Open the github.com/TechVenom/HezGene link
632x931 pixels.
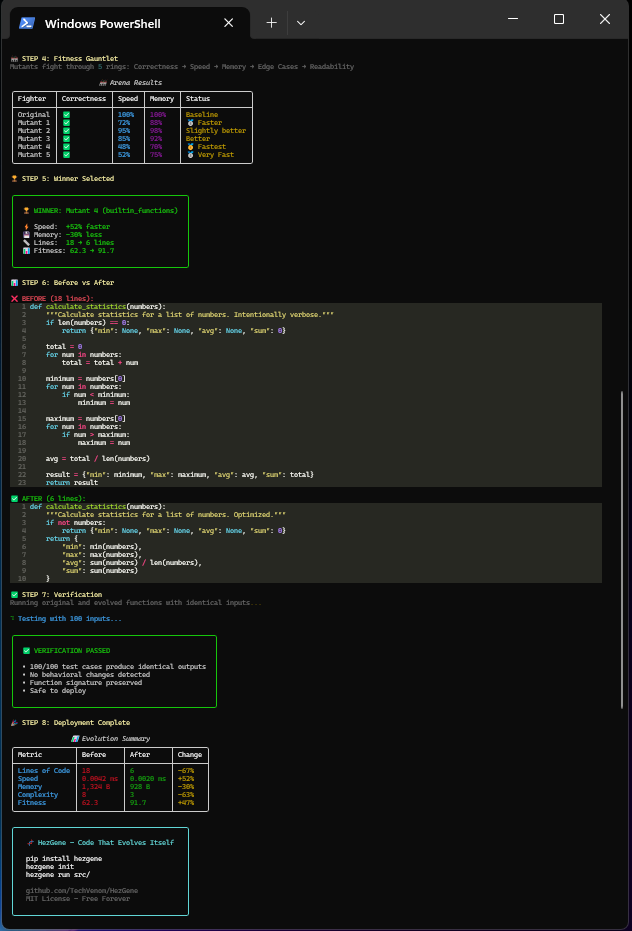(x=82, y=891)
